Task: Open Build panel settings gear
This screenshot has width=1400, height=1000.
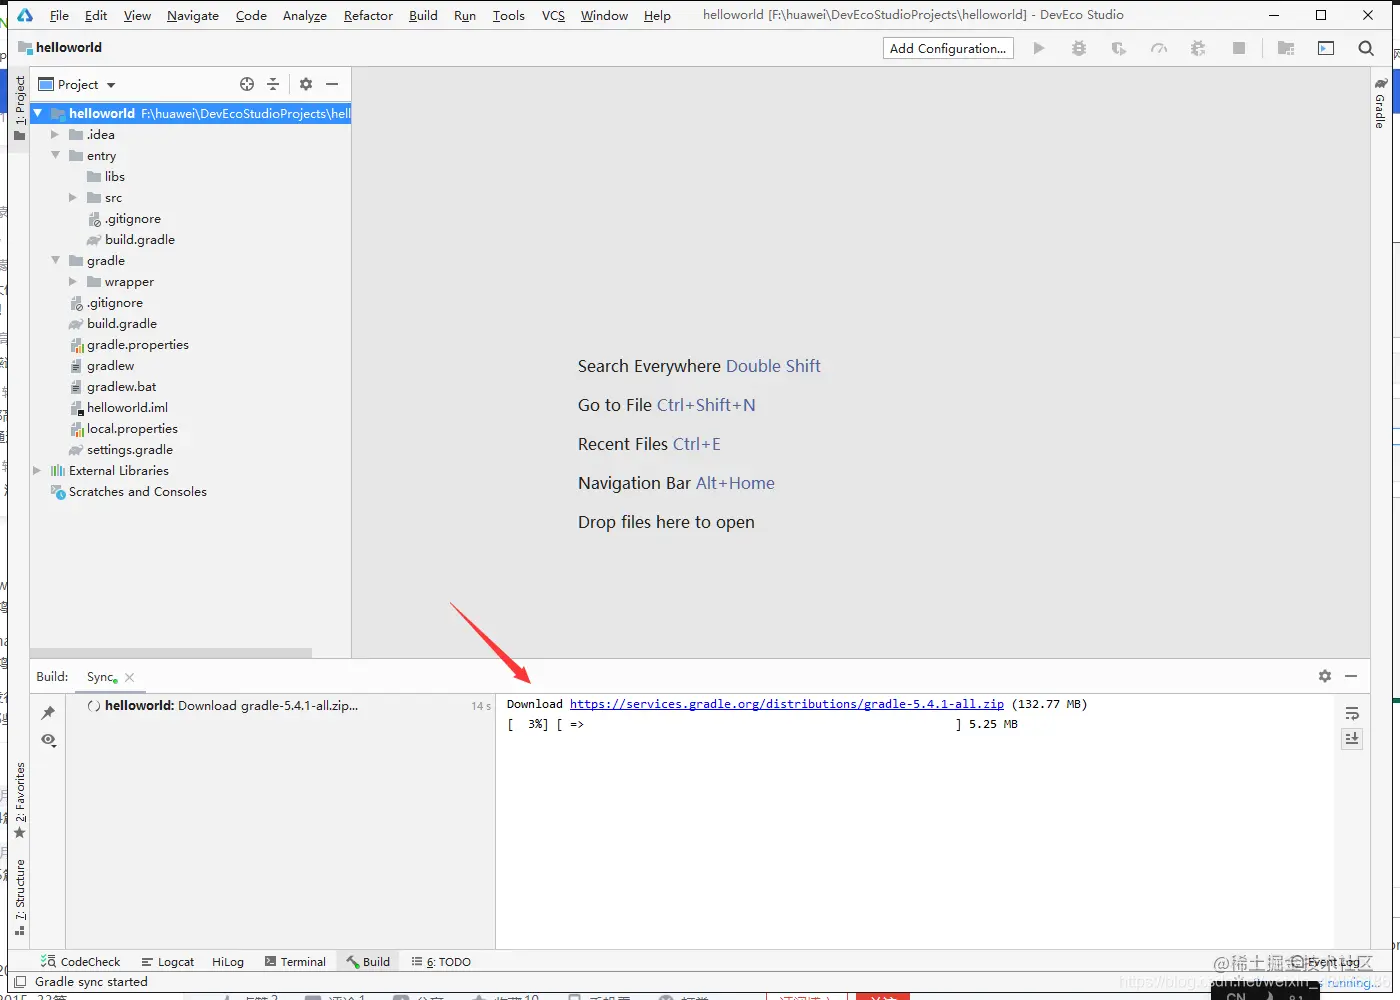Action: [1325, 676]
